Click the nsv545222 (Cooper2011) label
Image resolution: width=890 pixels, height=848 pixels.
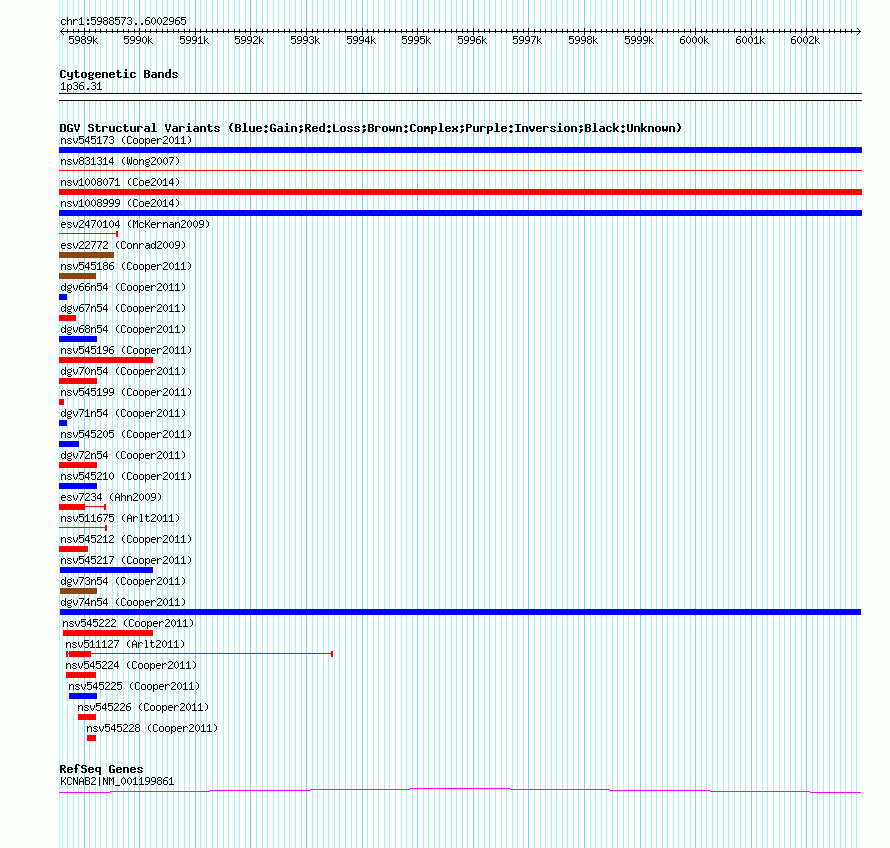pos(128,623)
